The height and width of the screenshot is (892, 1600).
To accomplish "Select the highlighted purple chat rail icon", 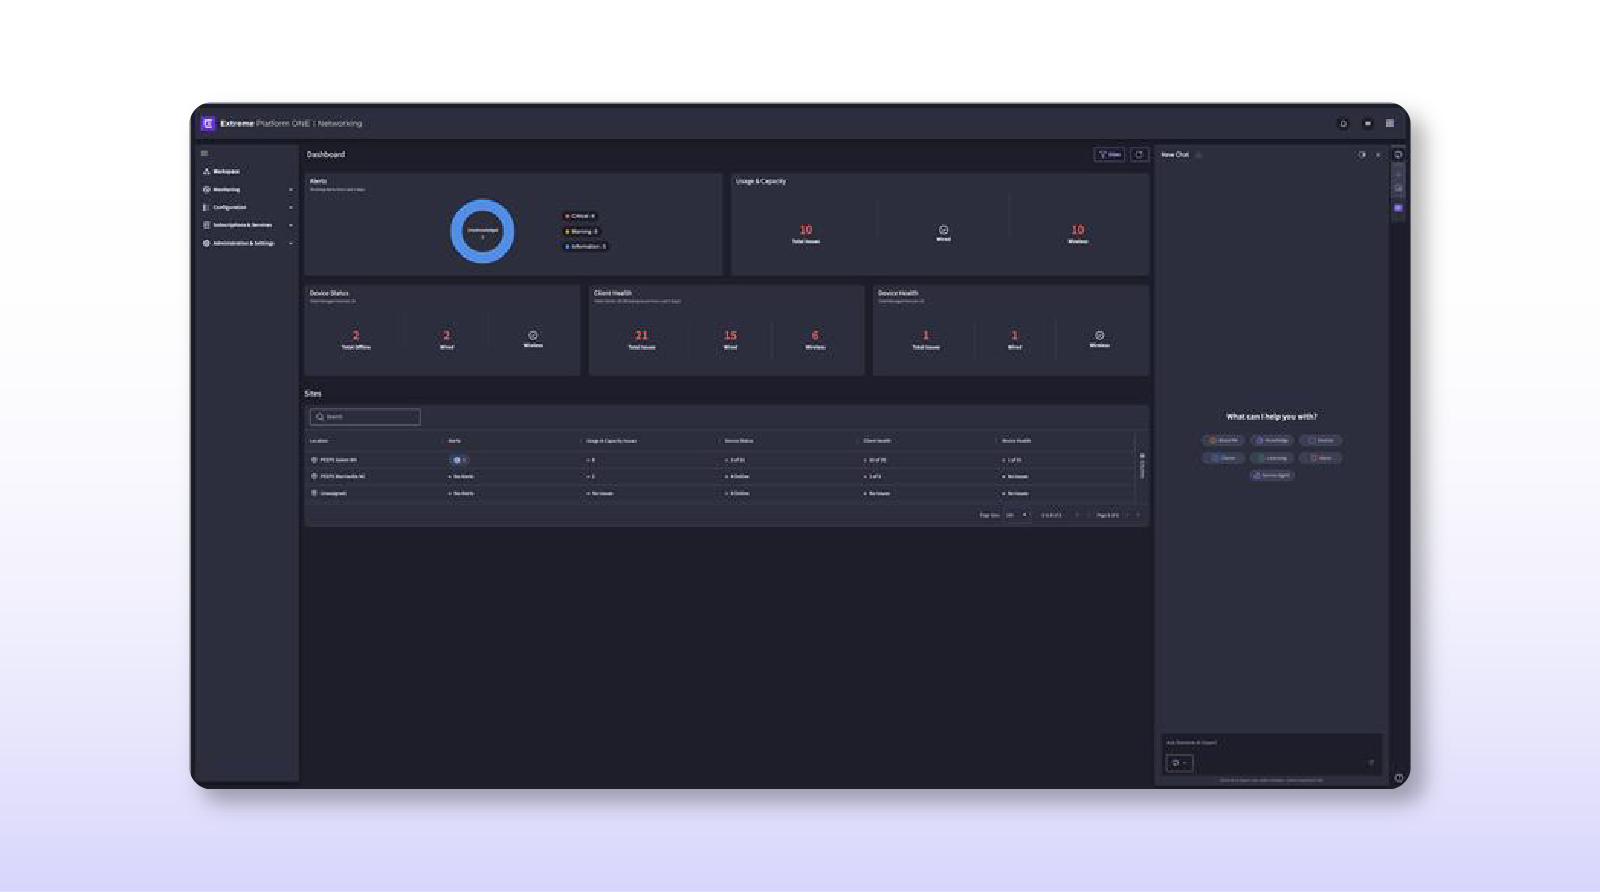I will click(x=1398, y=208).
